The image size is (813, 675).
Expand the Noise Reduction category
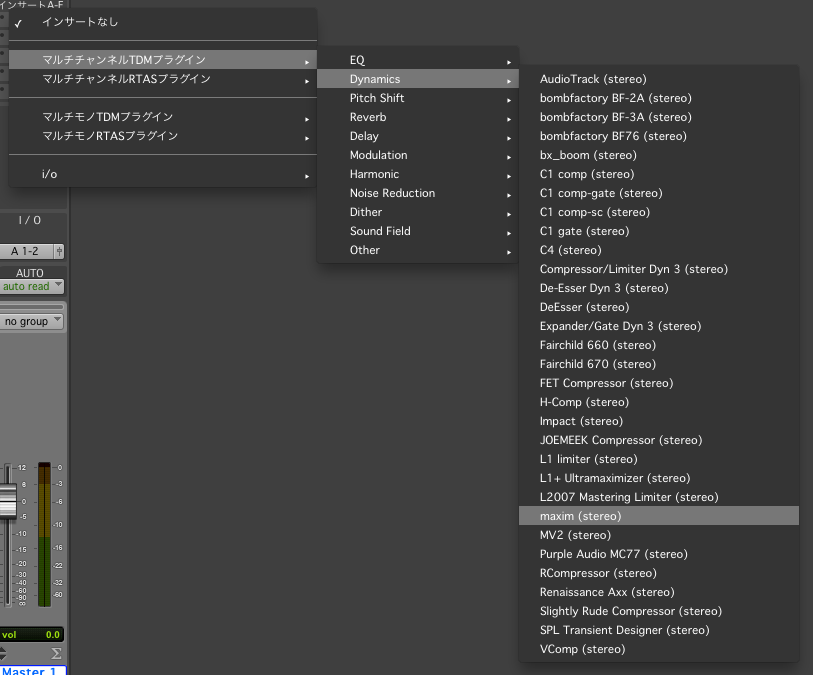[x=418, y=193]
